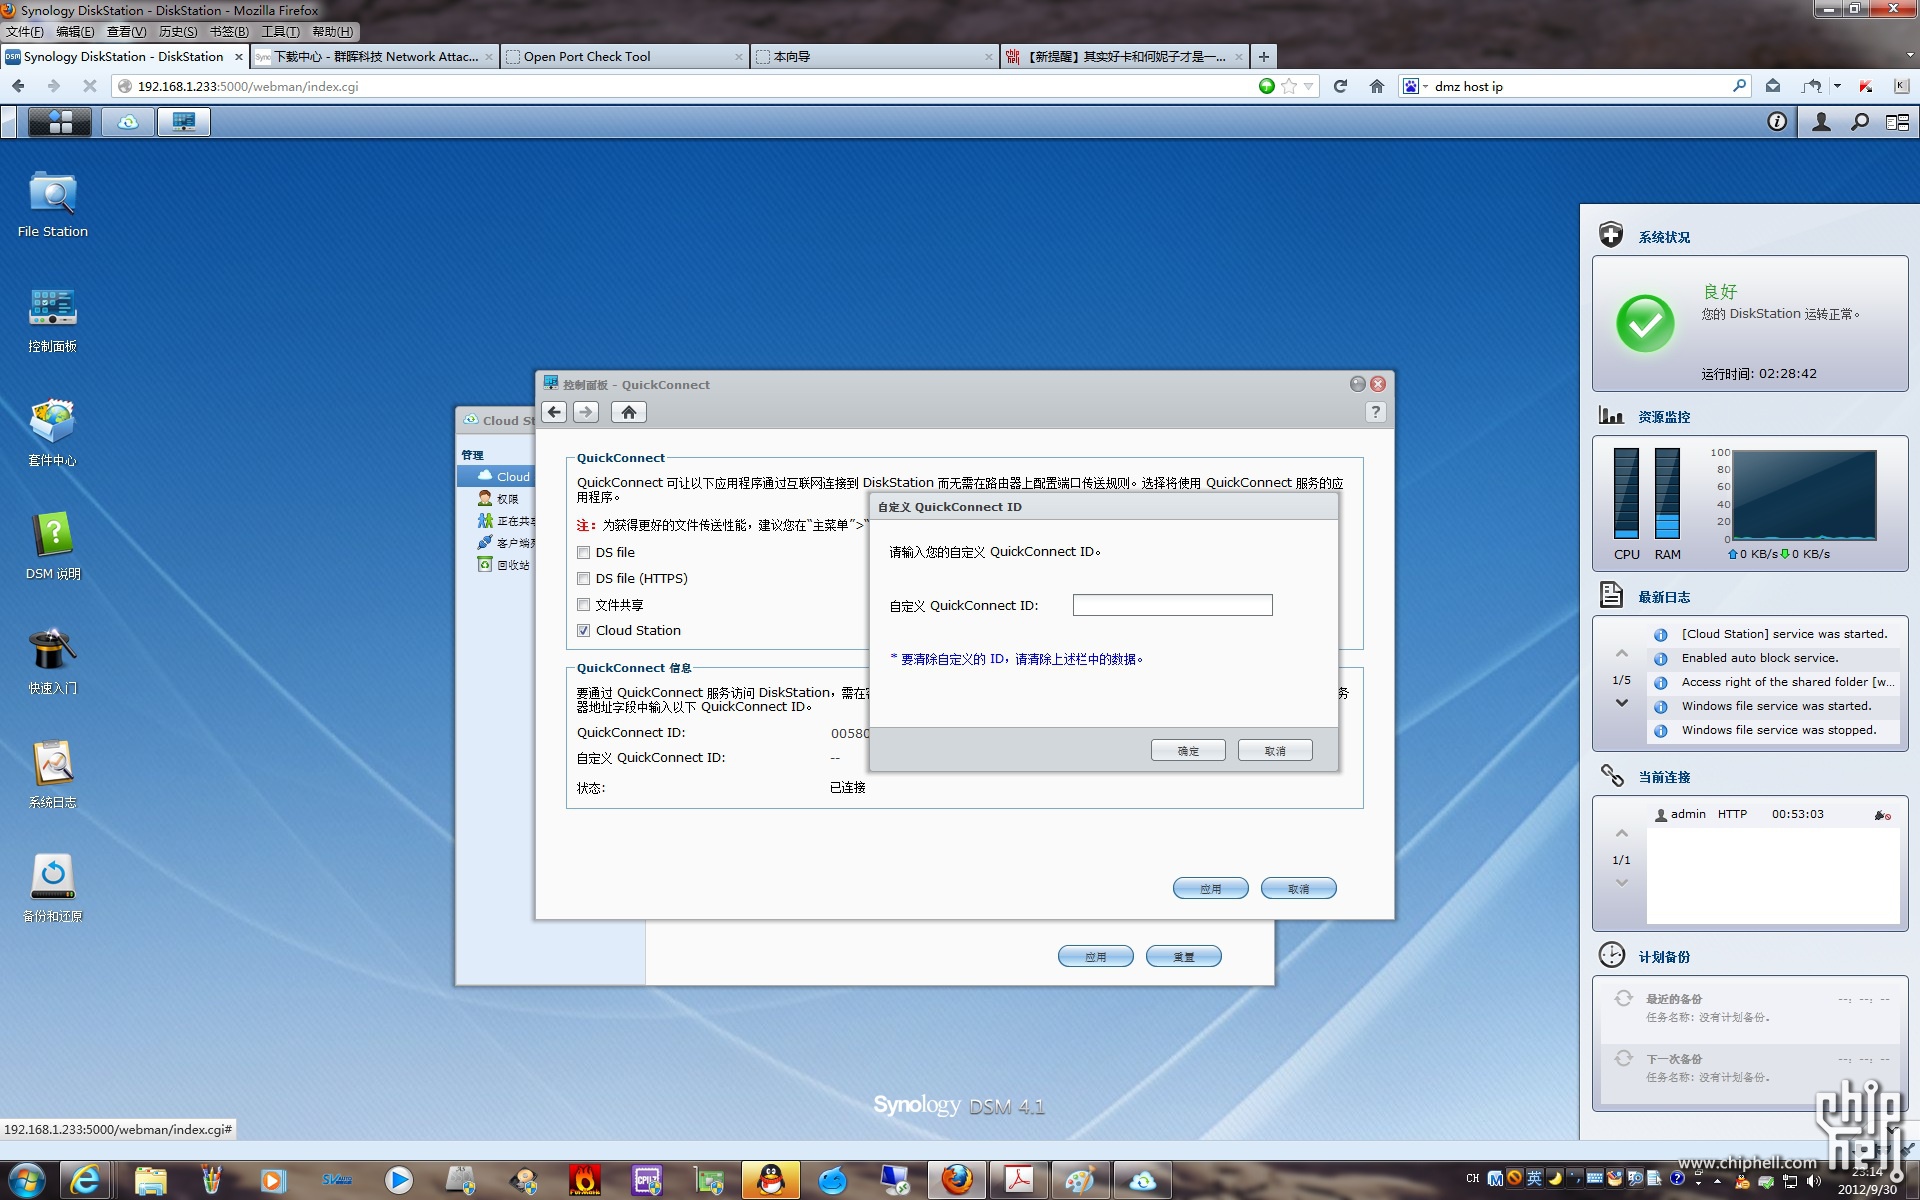Go back in control panel window
This screenshot has height=1200, width=1920.
555,412
